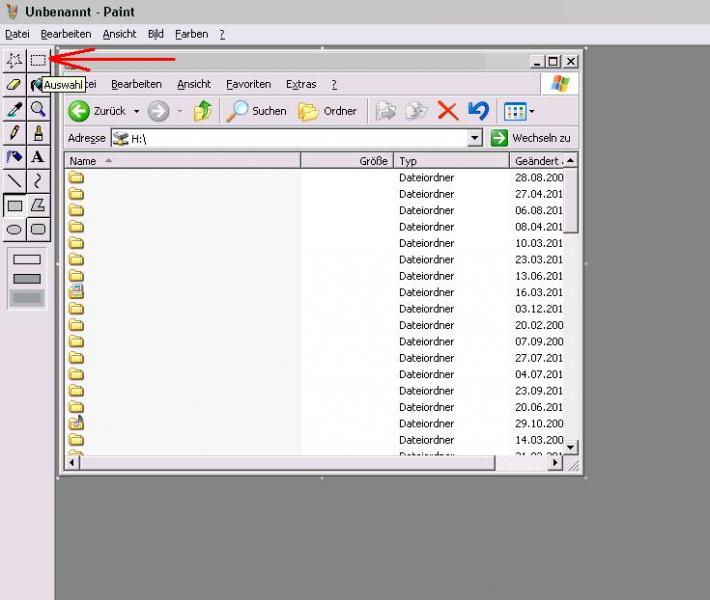This screenshot has width=710, height=600.
Task: Click the vertical scrollbar down arrow
Action: pyautogui.click(x=571, y=446)
